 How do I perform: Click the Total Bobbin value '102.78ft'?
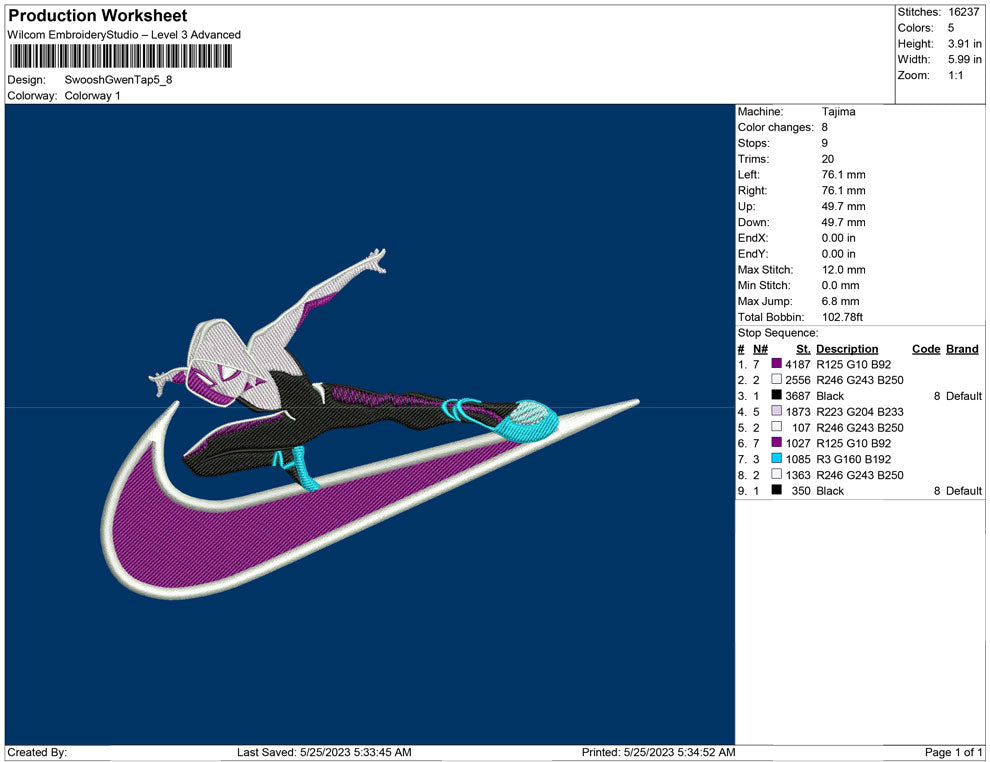pyautogui.click(x=842, y=317)
